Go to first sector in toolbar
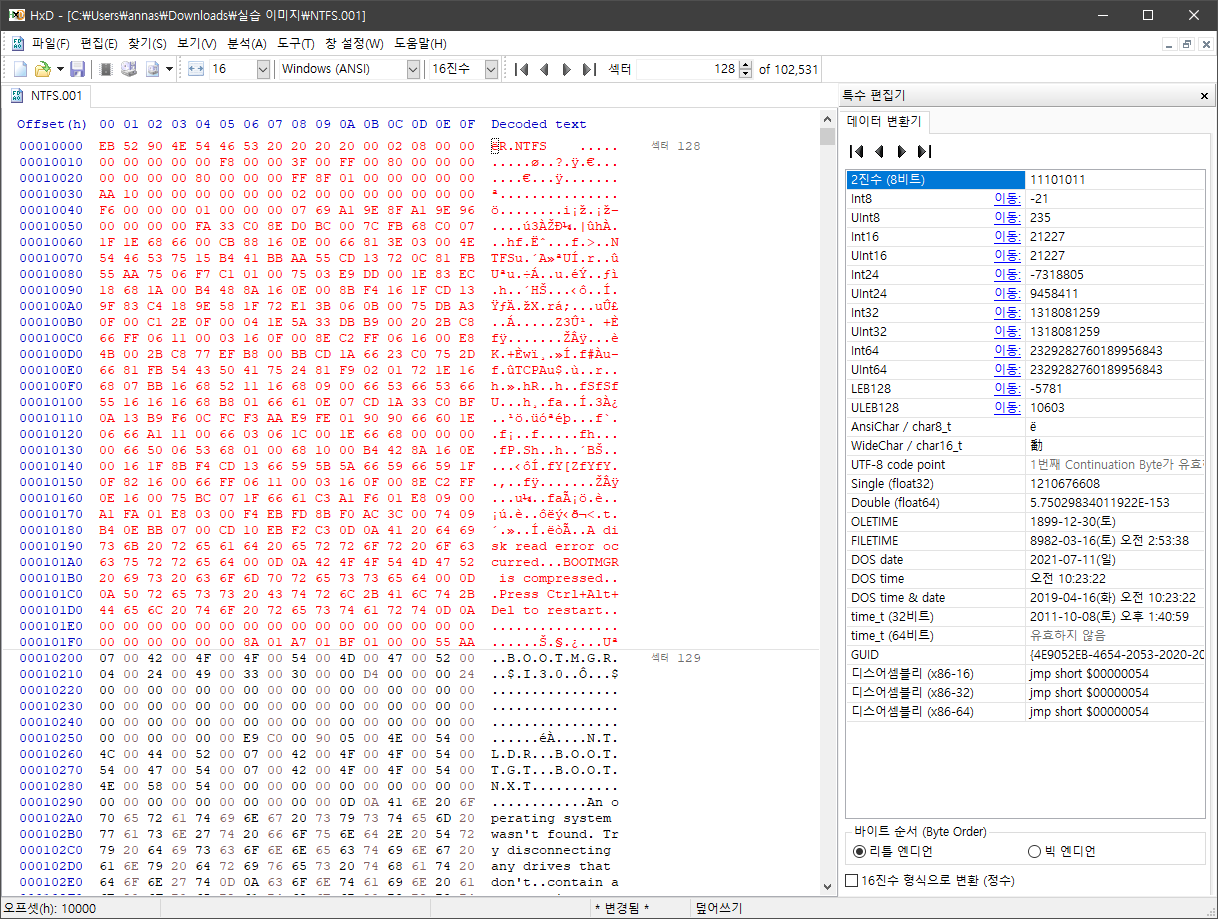 coord(521,69)
